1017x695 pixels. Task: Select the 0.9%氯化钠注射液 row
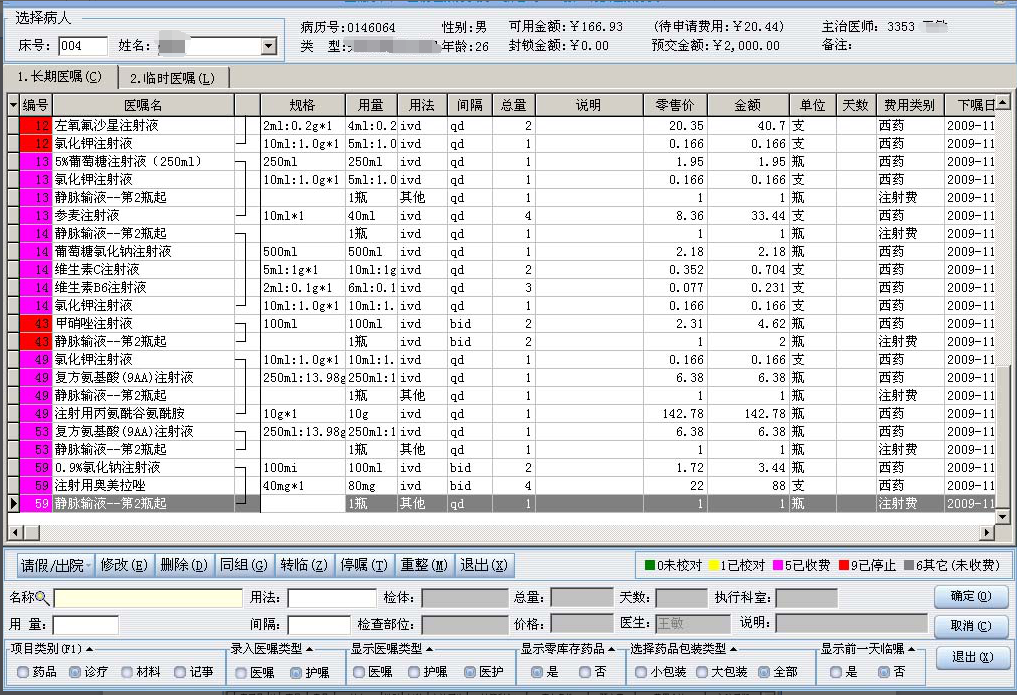point(501,467)
